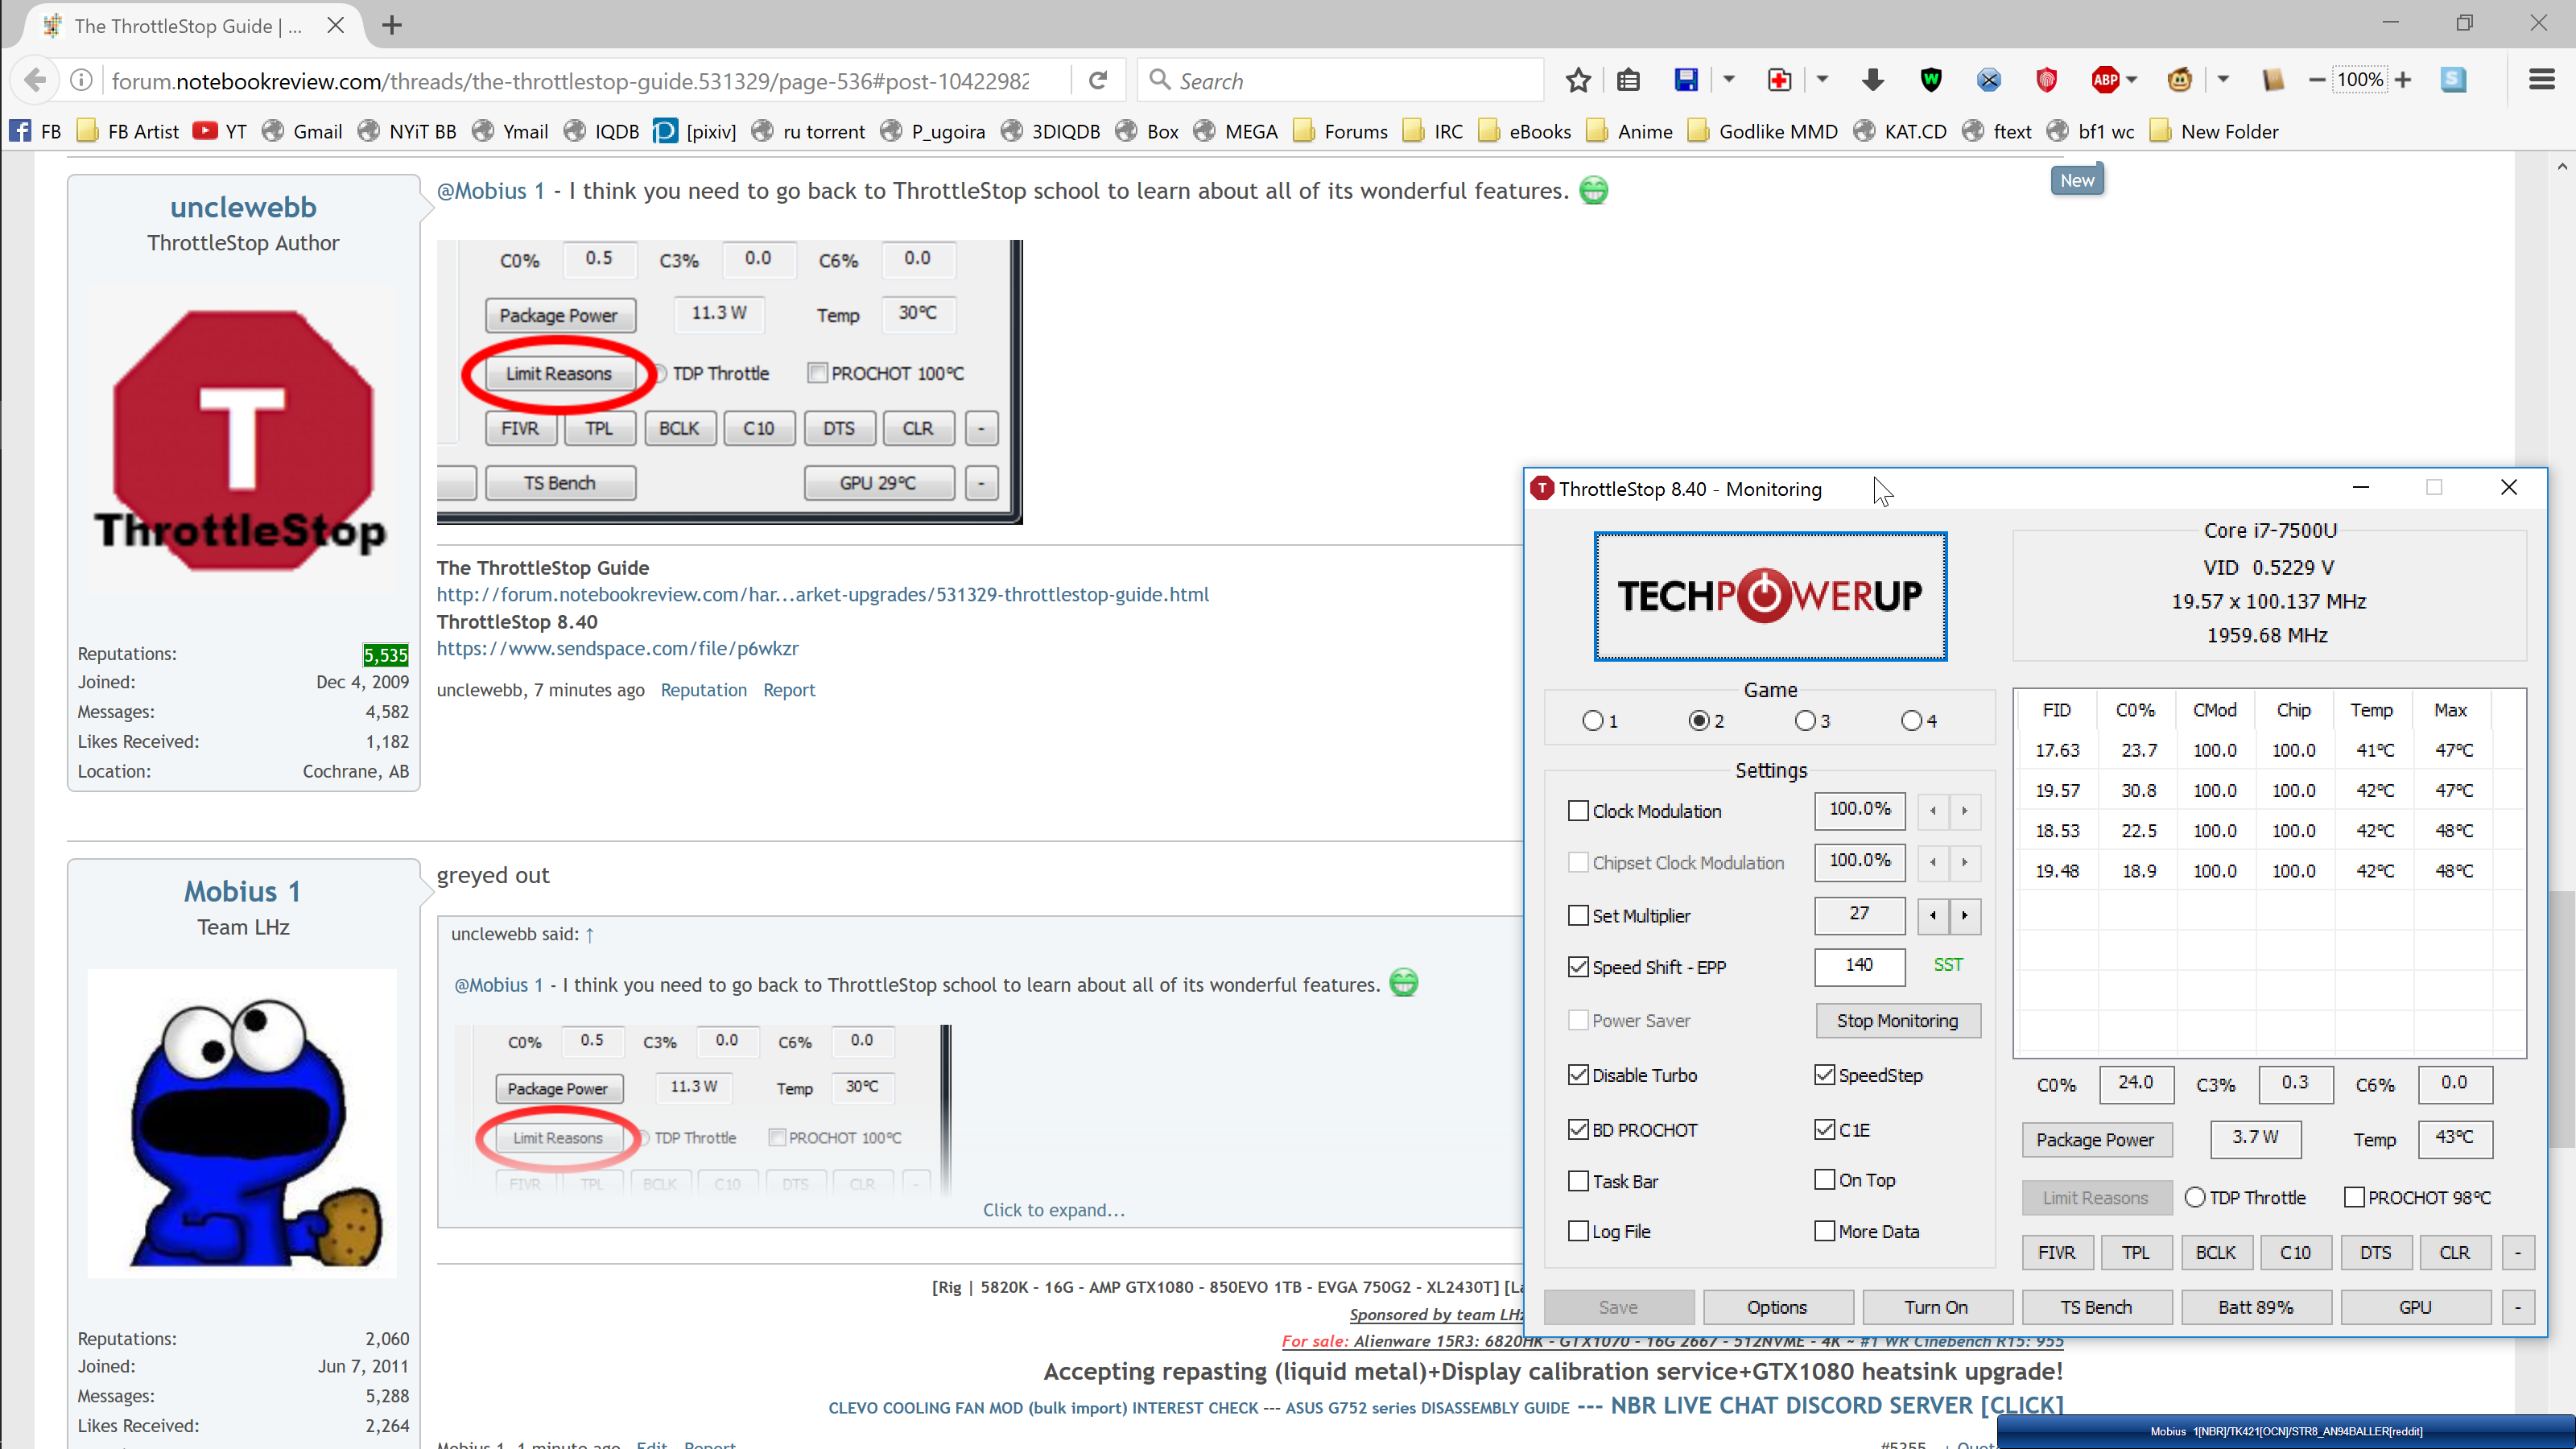This screenshot has width=2576, height=1449.
Task: Expand the Adblock Plus dropdown arrow
Action: (2132, 80)
